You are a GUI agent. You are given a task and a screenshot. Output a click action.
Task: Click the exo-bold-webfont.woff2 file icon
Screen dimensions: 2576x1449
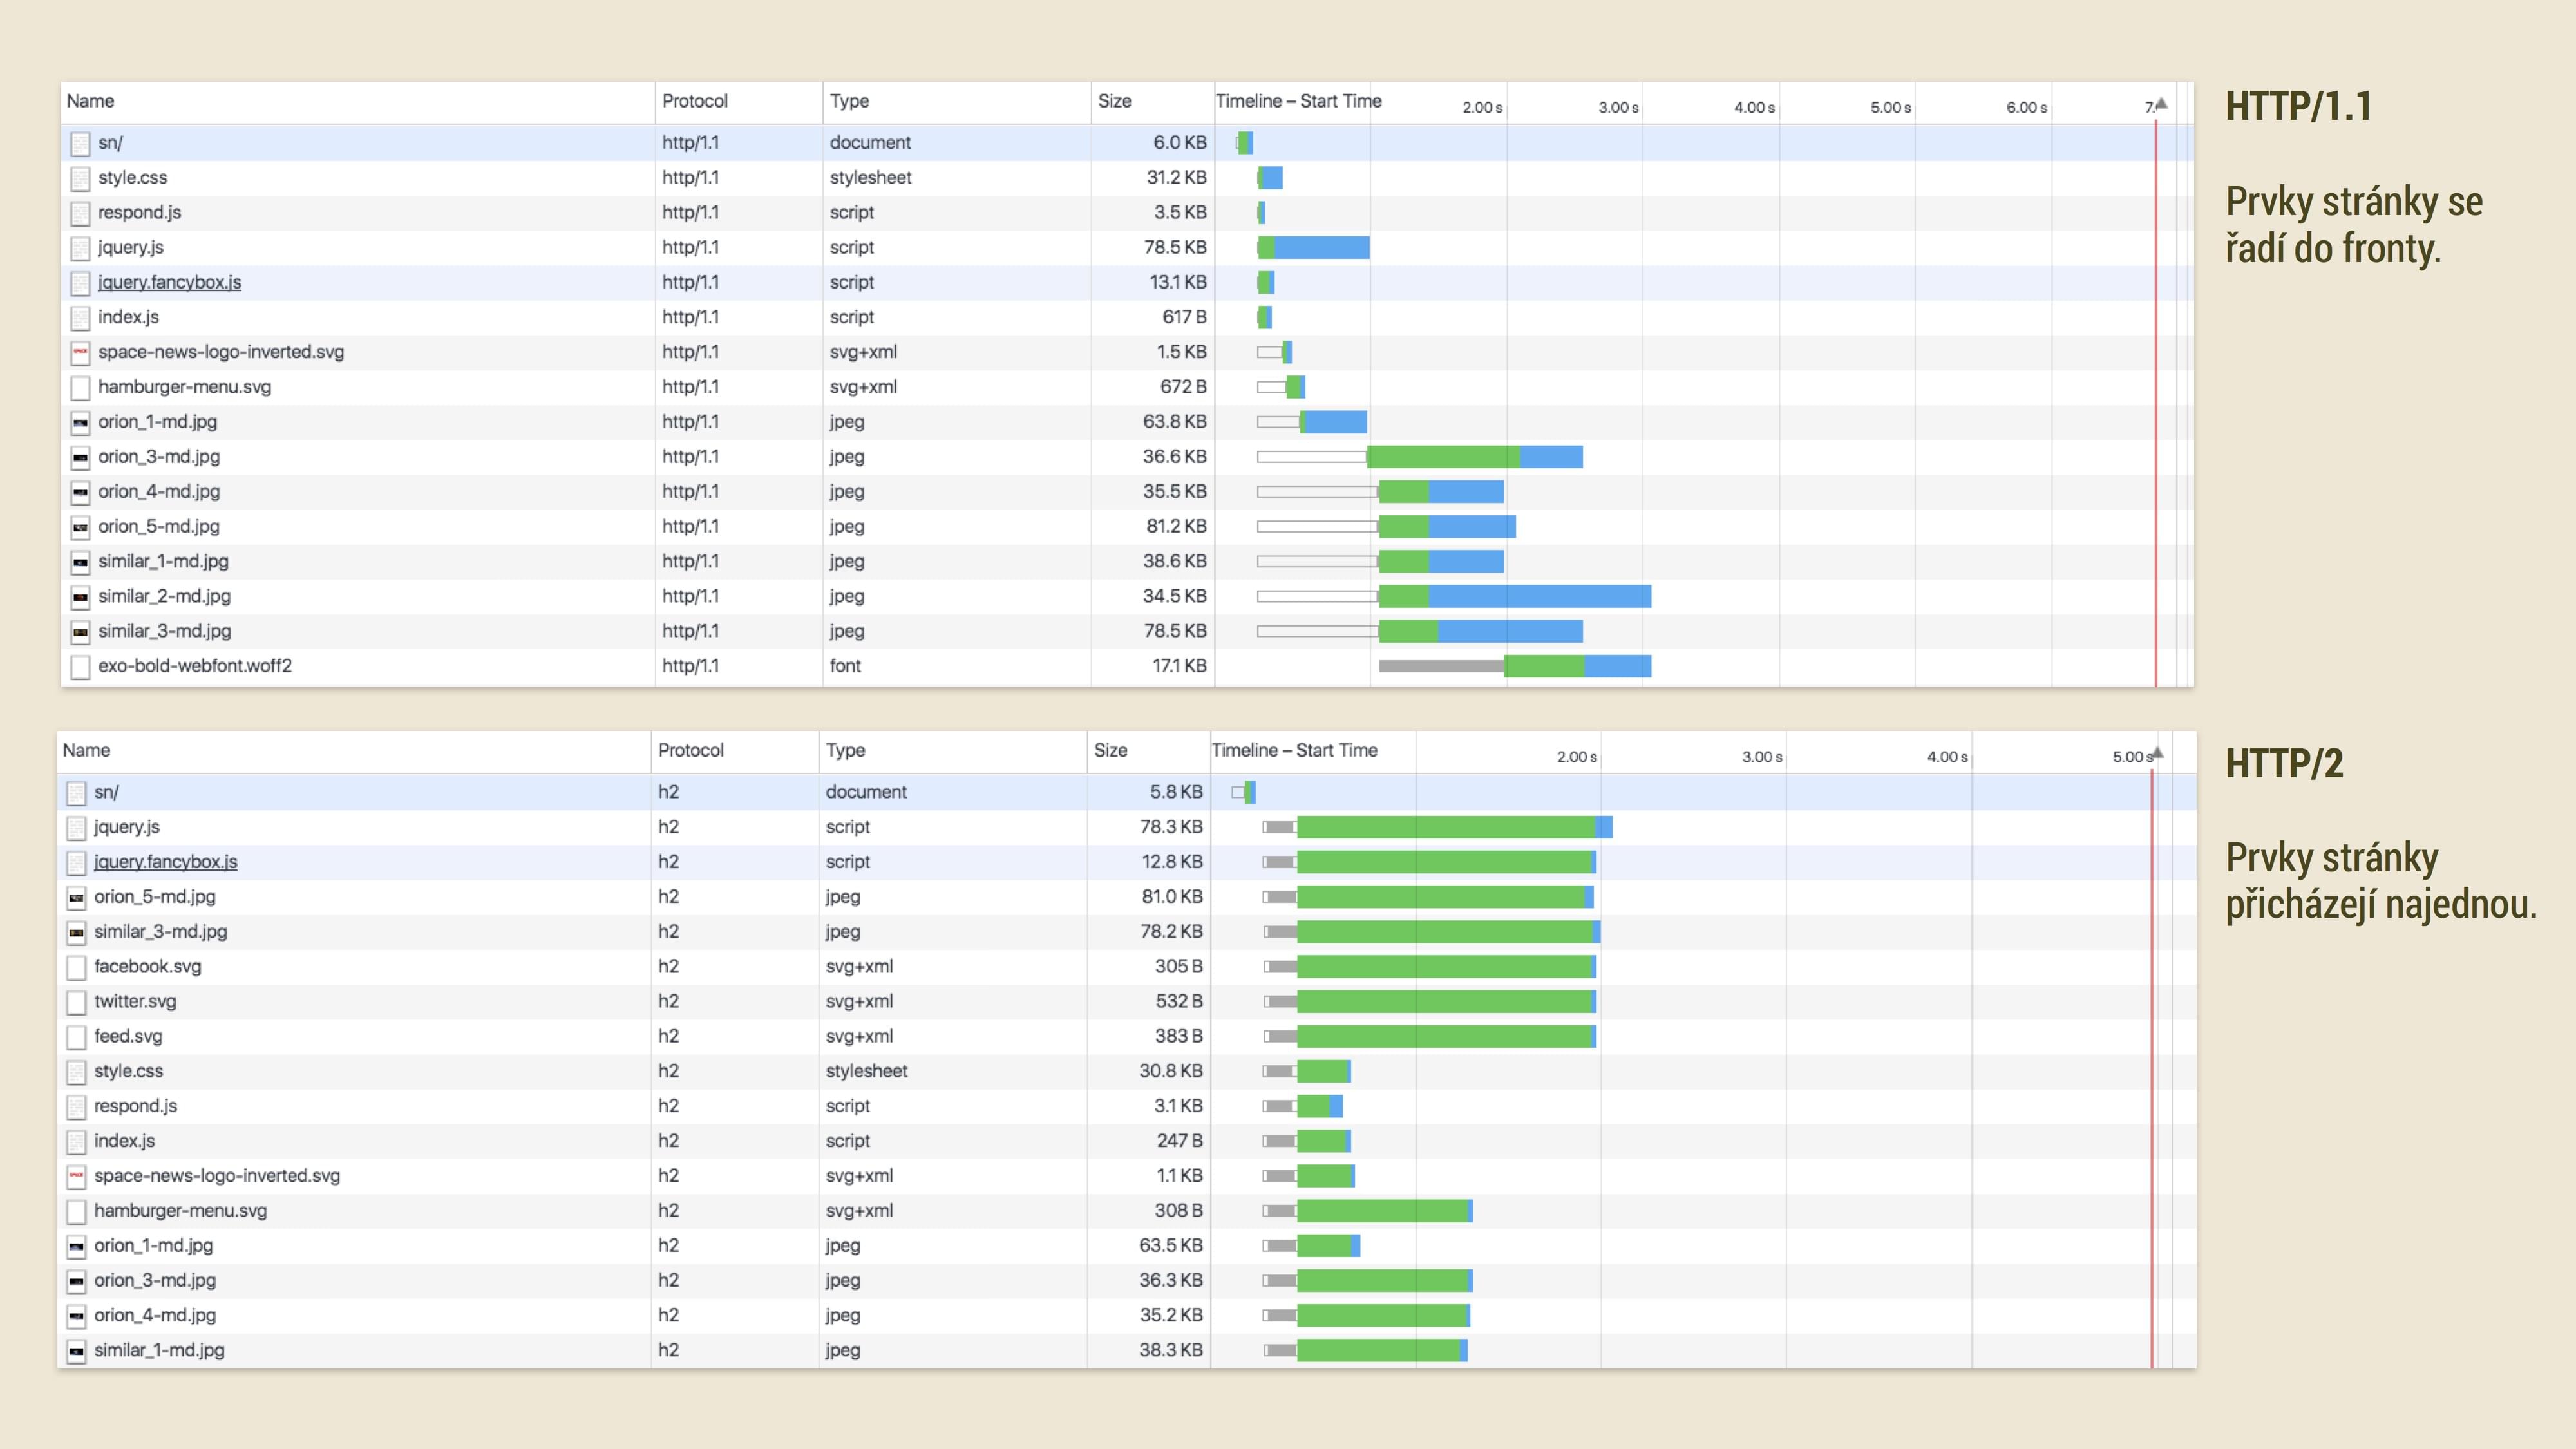coord(80,666)
